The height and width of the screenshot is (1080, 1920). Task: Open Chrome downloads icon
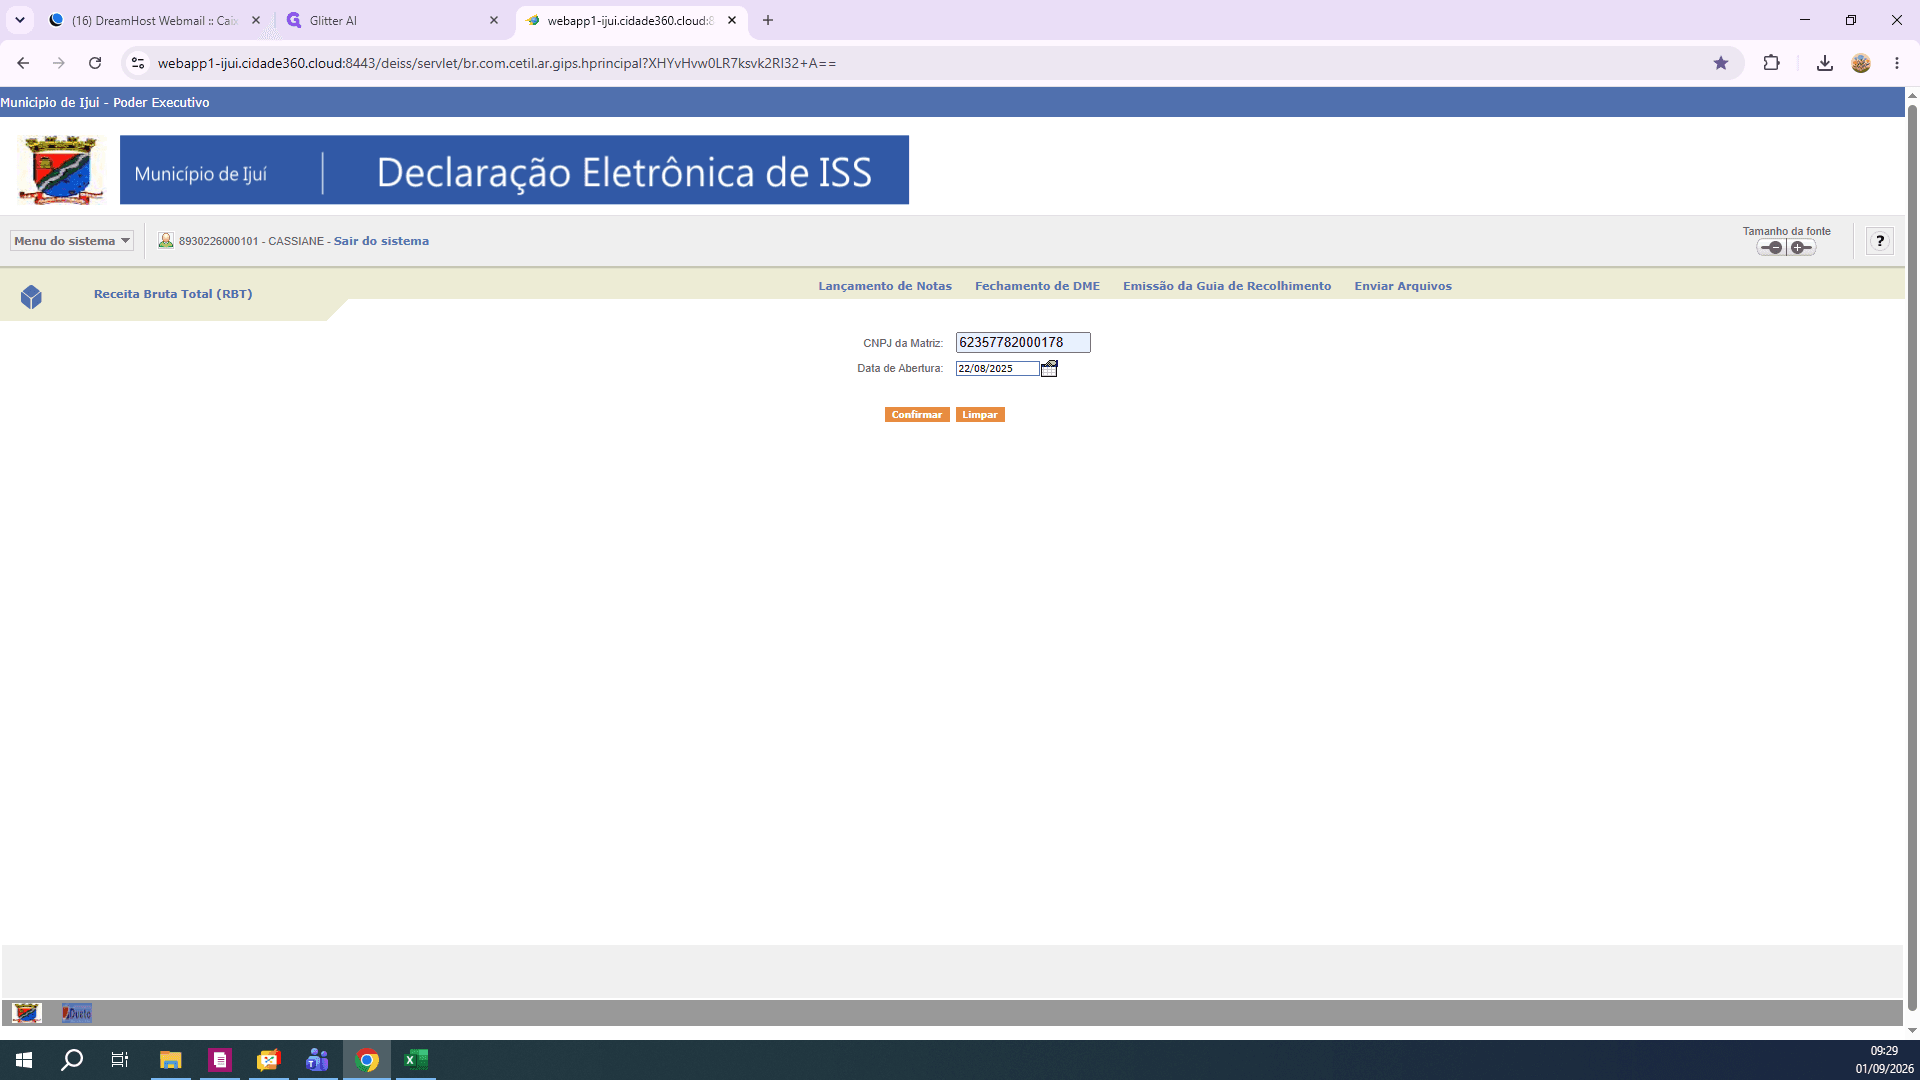1825,63
